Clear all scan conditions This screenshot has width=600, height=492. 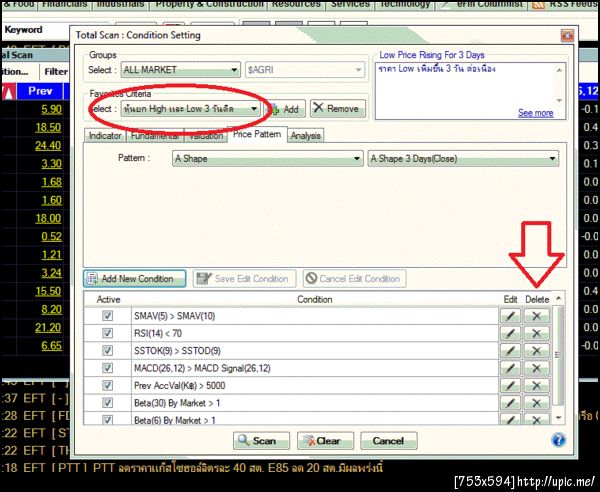(x=325, y=441)
